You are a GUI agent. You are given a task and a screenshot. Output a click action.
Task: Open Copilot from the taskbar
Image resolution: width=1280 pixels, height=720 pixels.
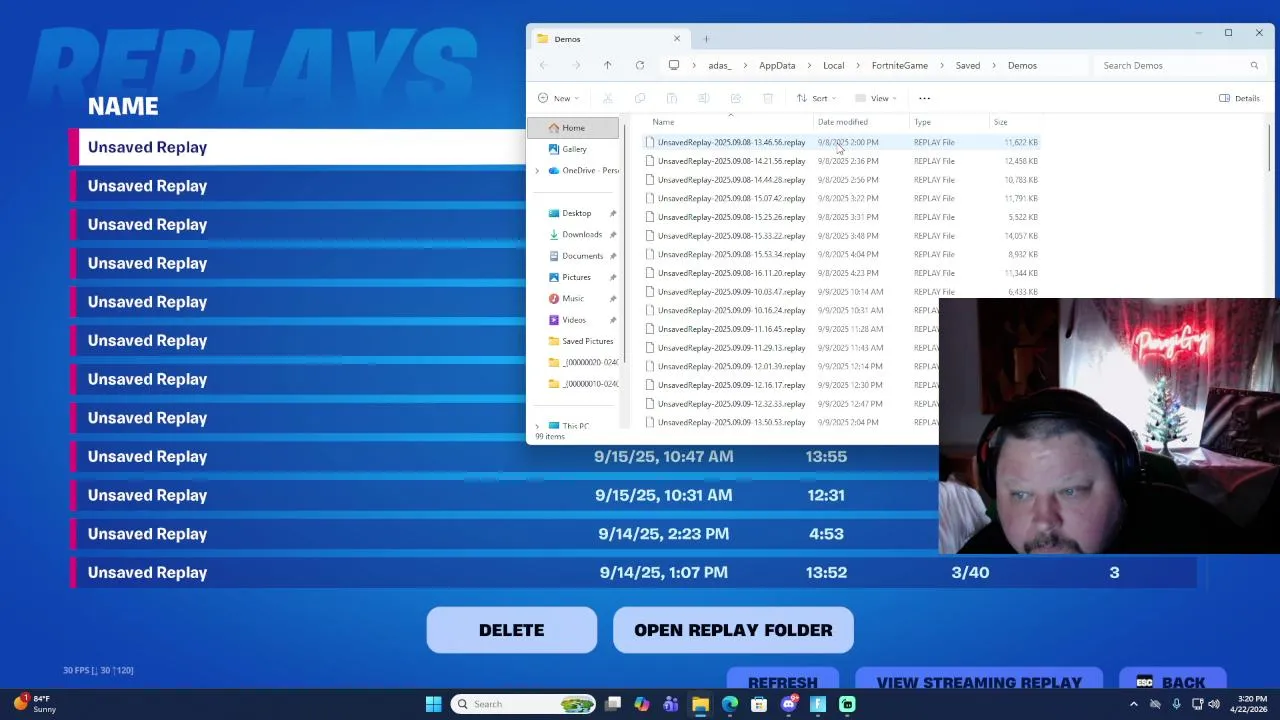642,704
